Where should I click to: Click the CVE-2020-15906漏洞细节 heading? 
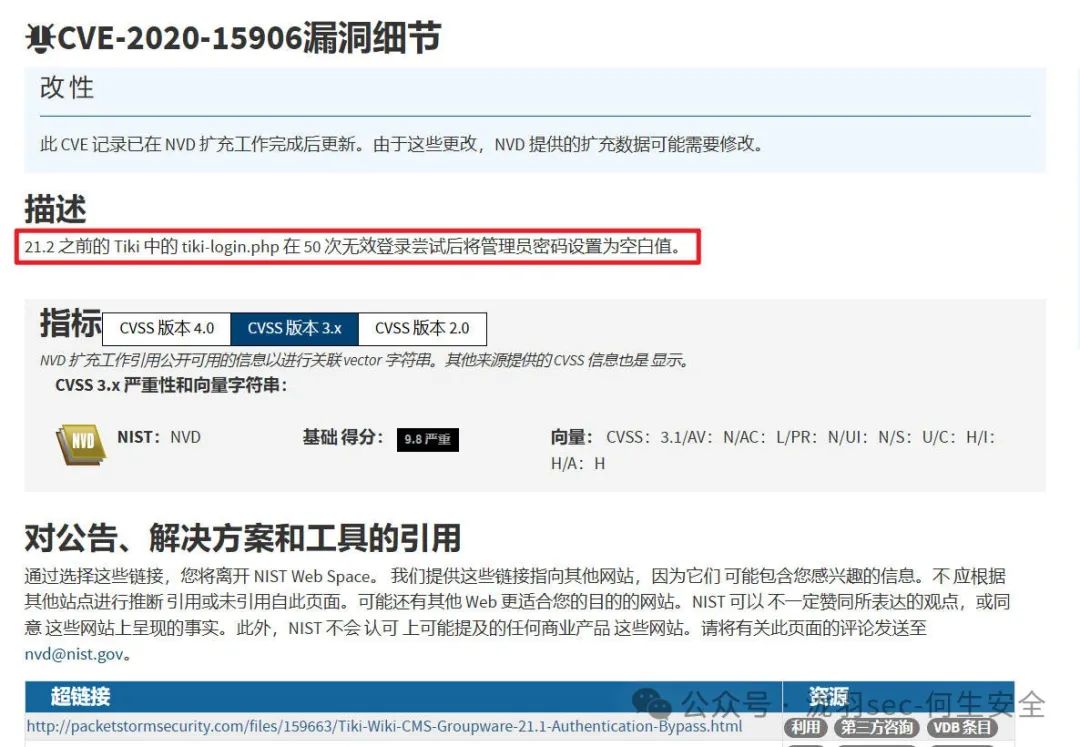(x=249, y=38)
